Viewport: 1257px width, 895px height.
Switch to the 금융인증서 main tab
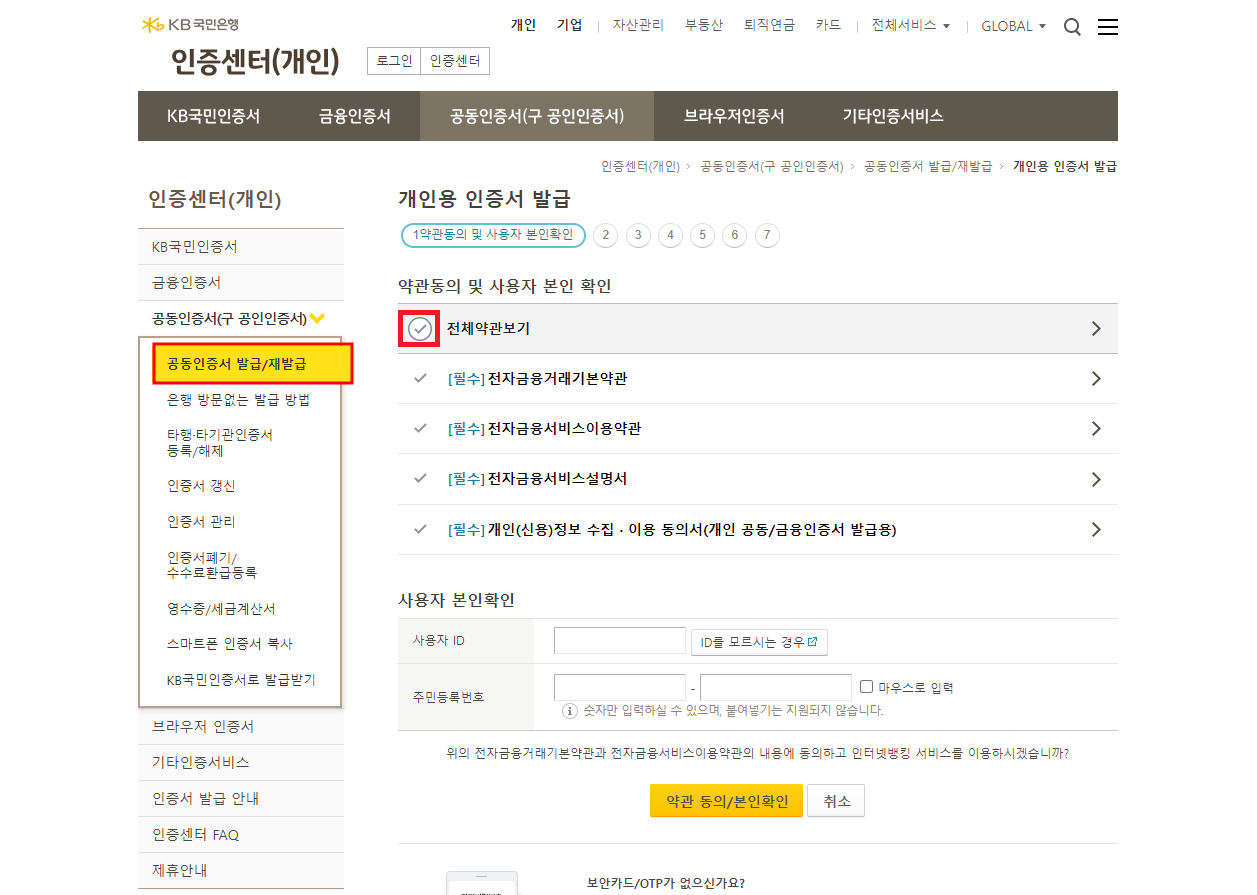coord(355,116)
